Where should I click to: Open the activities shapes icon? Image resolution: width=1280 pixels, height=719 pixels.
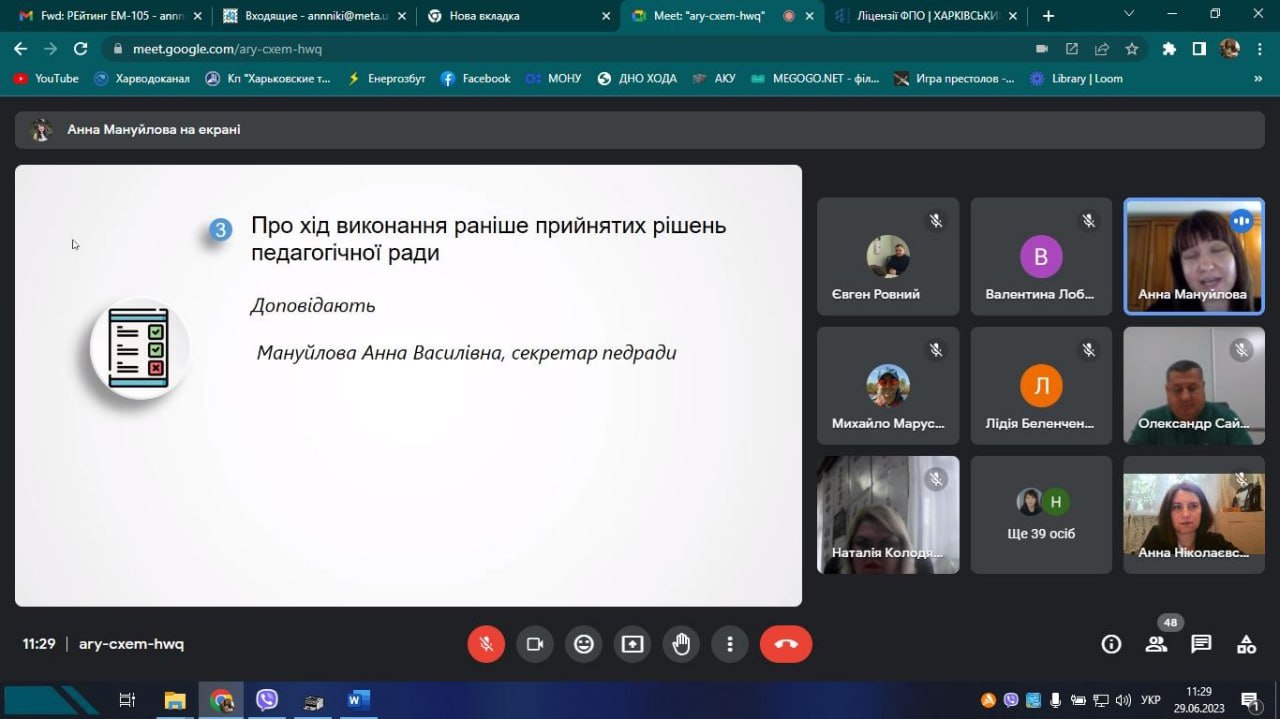1246,644
